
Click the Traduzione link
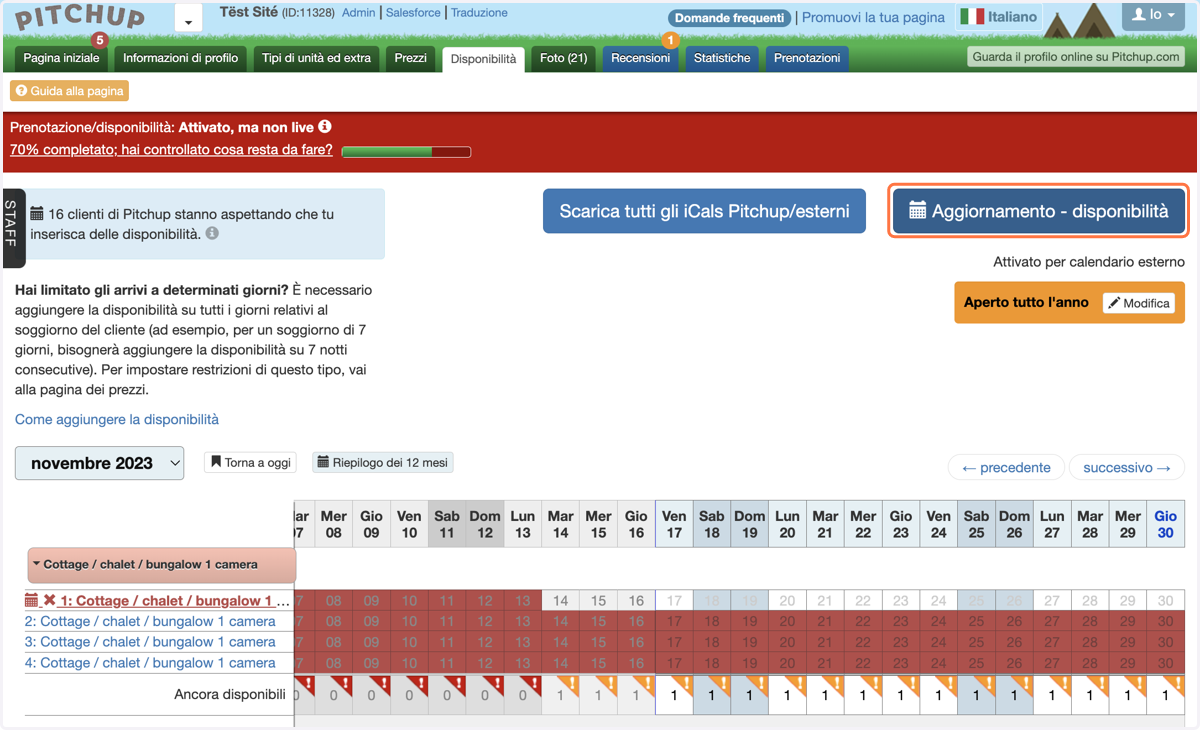tap(479, 13)
